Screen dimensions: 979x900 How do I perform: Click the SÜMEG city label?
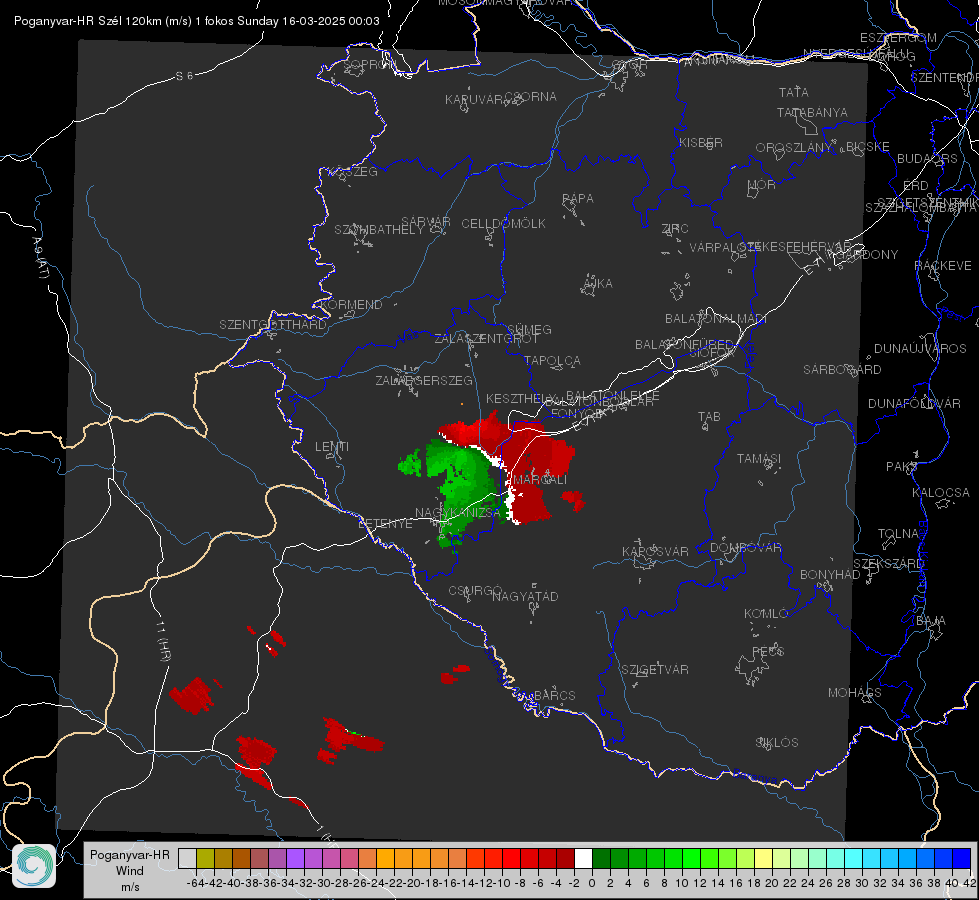click(x=529, y=329)
